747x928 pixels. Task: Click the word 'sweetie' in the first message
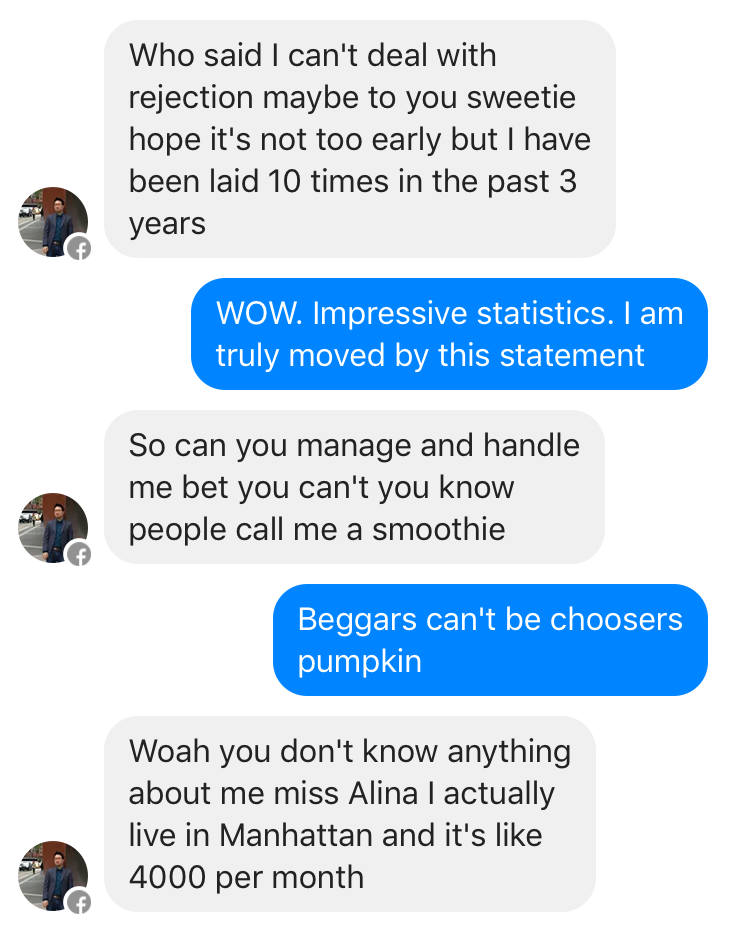click(521, 98)
